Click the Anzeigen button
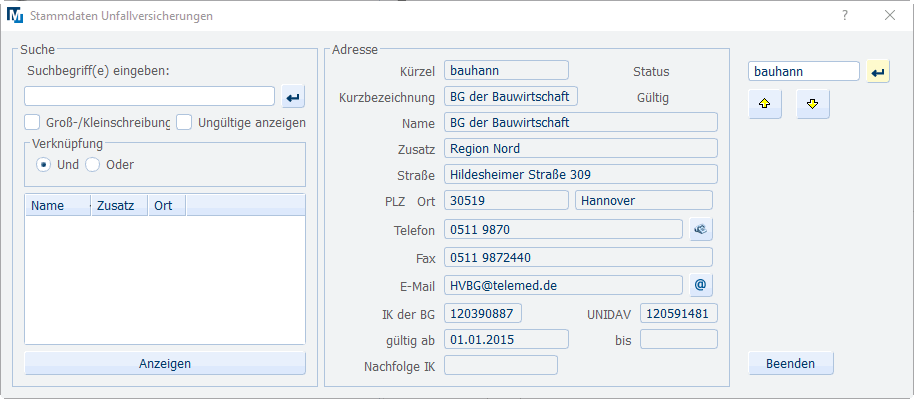 click(165, 363)
